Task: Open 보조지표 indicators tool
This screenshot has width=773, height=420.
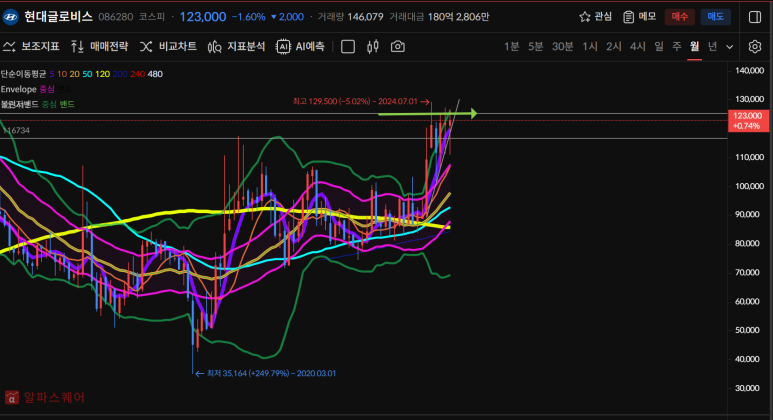Action: 31,46
